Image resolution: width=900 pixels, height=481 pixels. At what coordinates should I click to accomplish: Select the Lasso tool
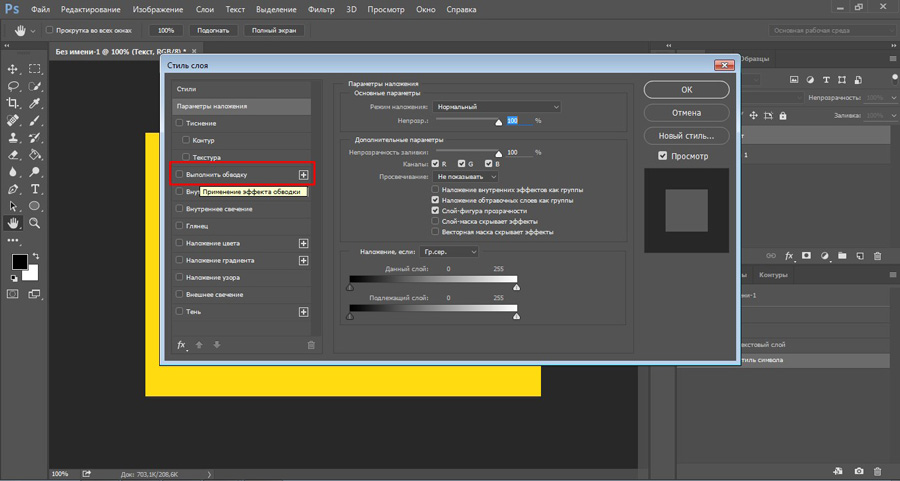pos(14,86)
